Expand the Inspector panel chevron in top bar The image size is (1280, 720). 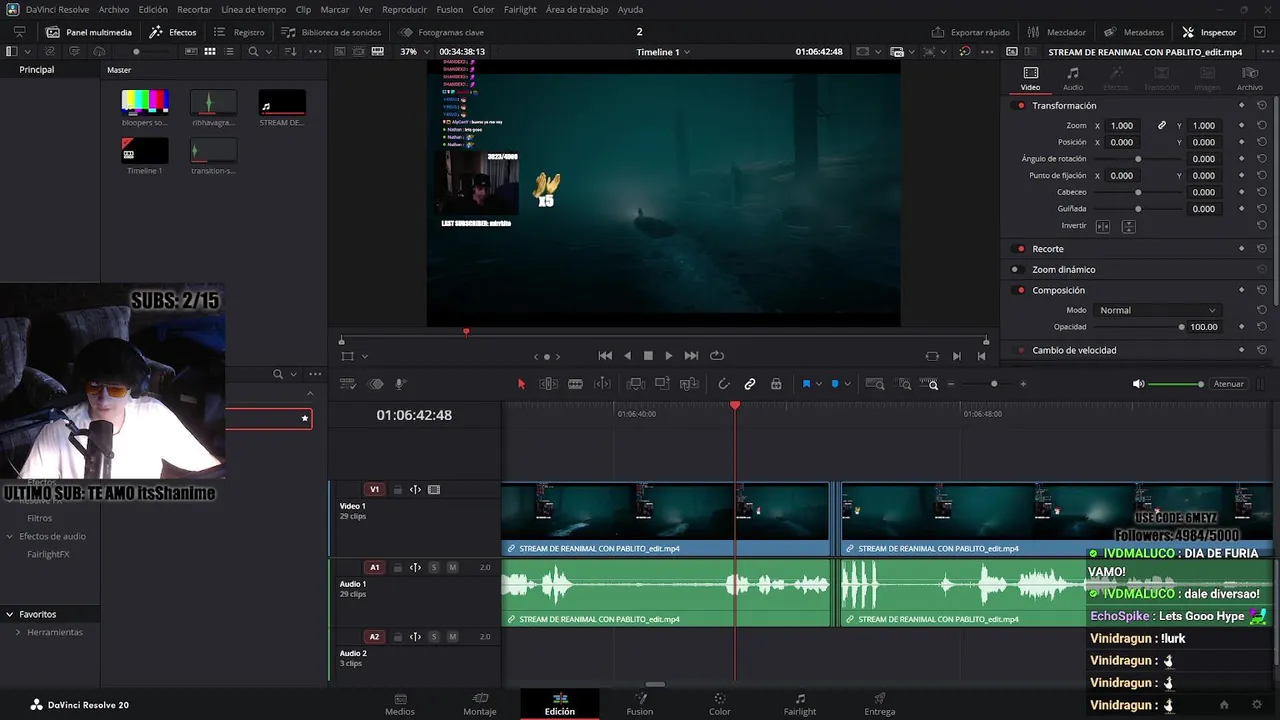coord(1259,32)
